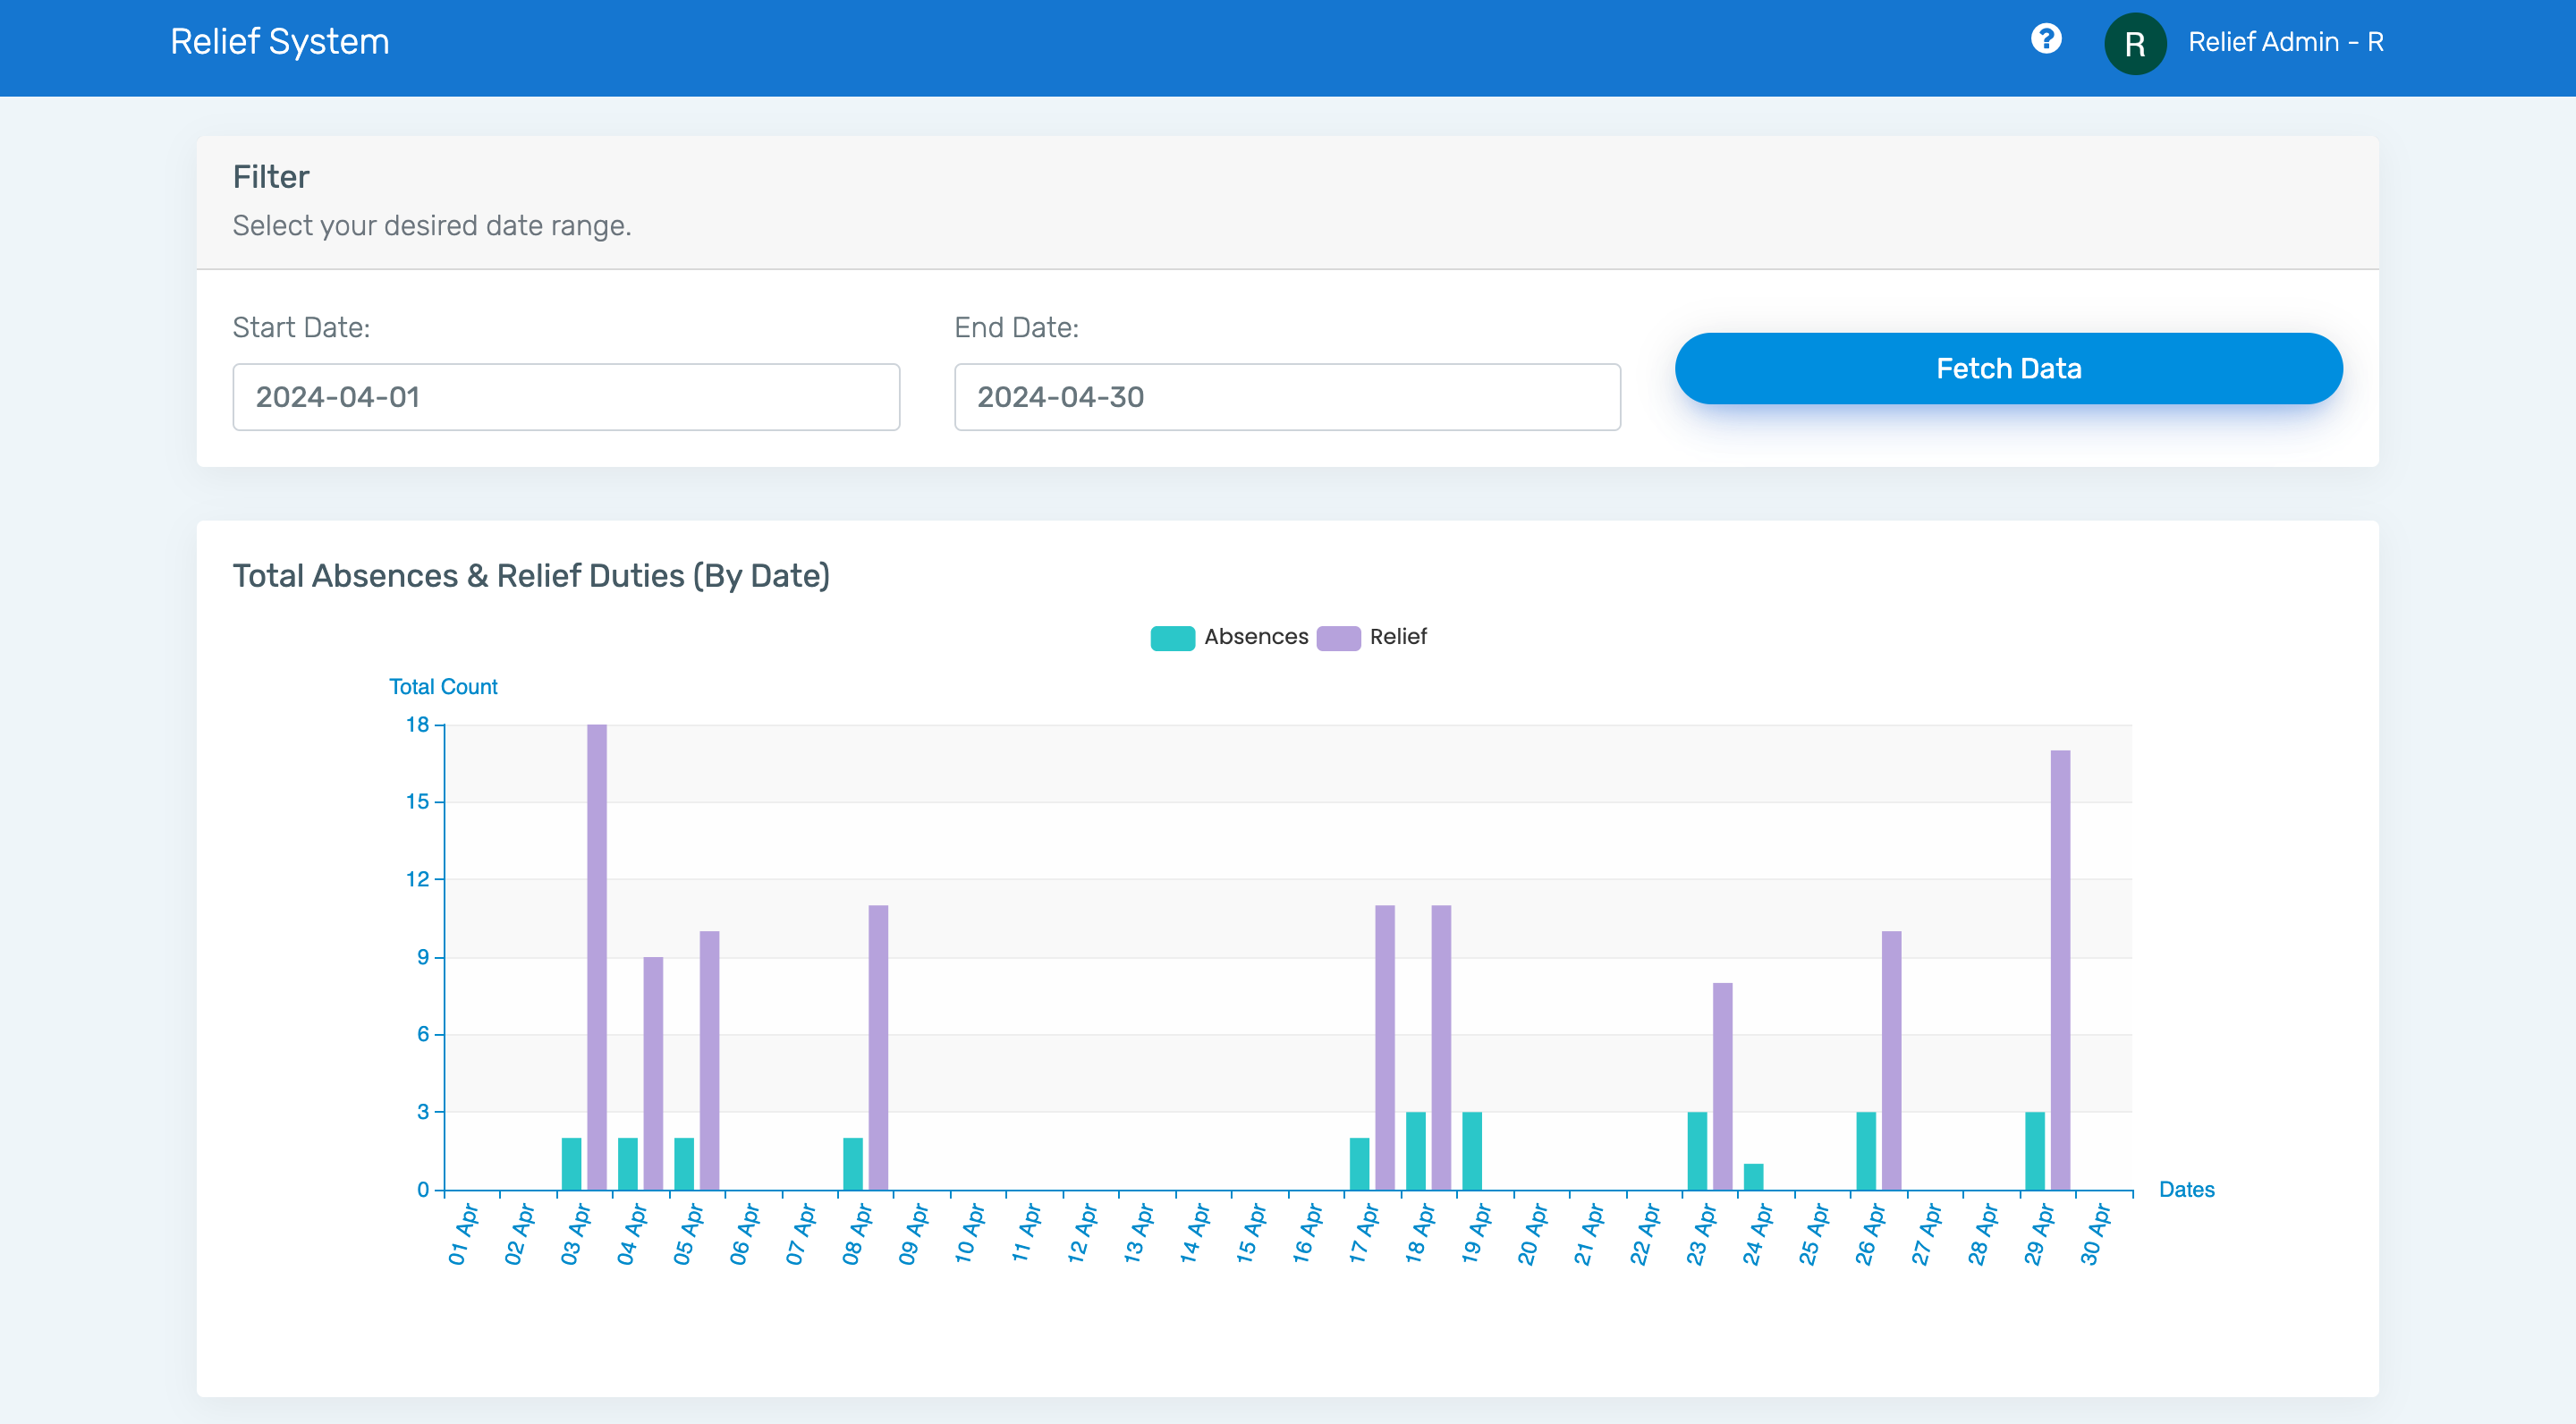Viewport: 2576px width, 1424px height.
Task: Open the help question mark icon
Action: pyautogui.click(x=2046, y=39)
